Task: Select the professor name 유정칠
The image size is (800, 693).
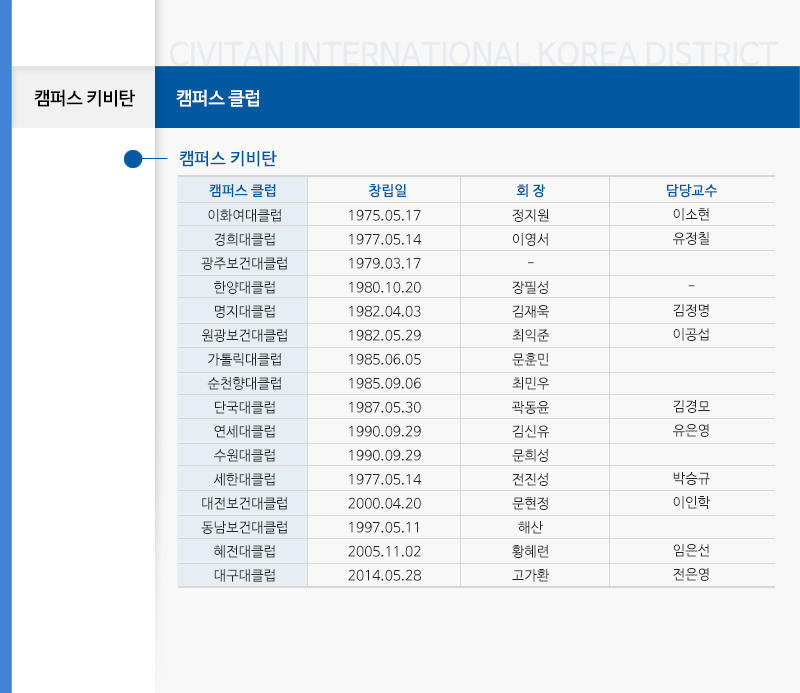Action: click(x=691, y=238)
